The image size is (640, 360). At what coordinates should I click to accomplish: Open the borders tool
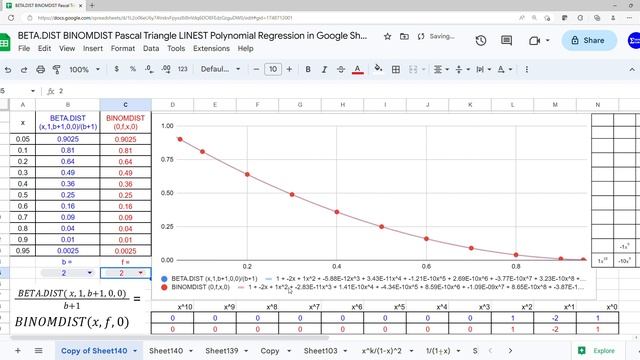coord(396,69)
